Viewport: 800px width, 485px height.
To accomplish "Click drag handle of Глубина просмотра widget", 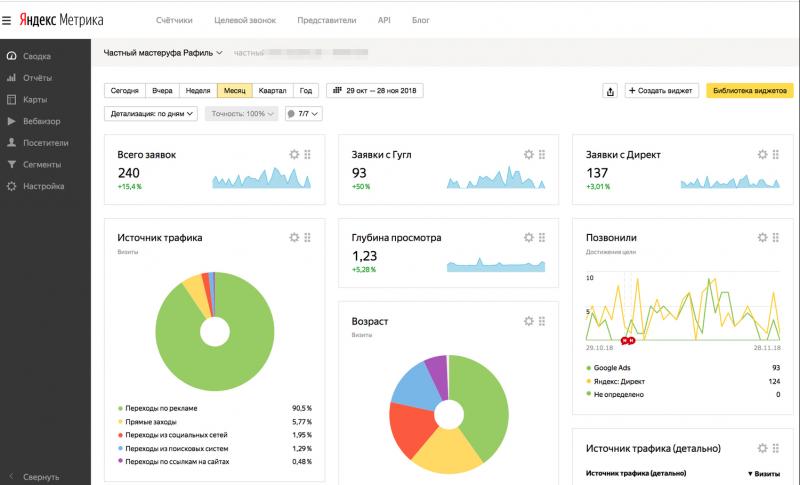I will (x=542, y=238).
